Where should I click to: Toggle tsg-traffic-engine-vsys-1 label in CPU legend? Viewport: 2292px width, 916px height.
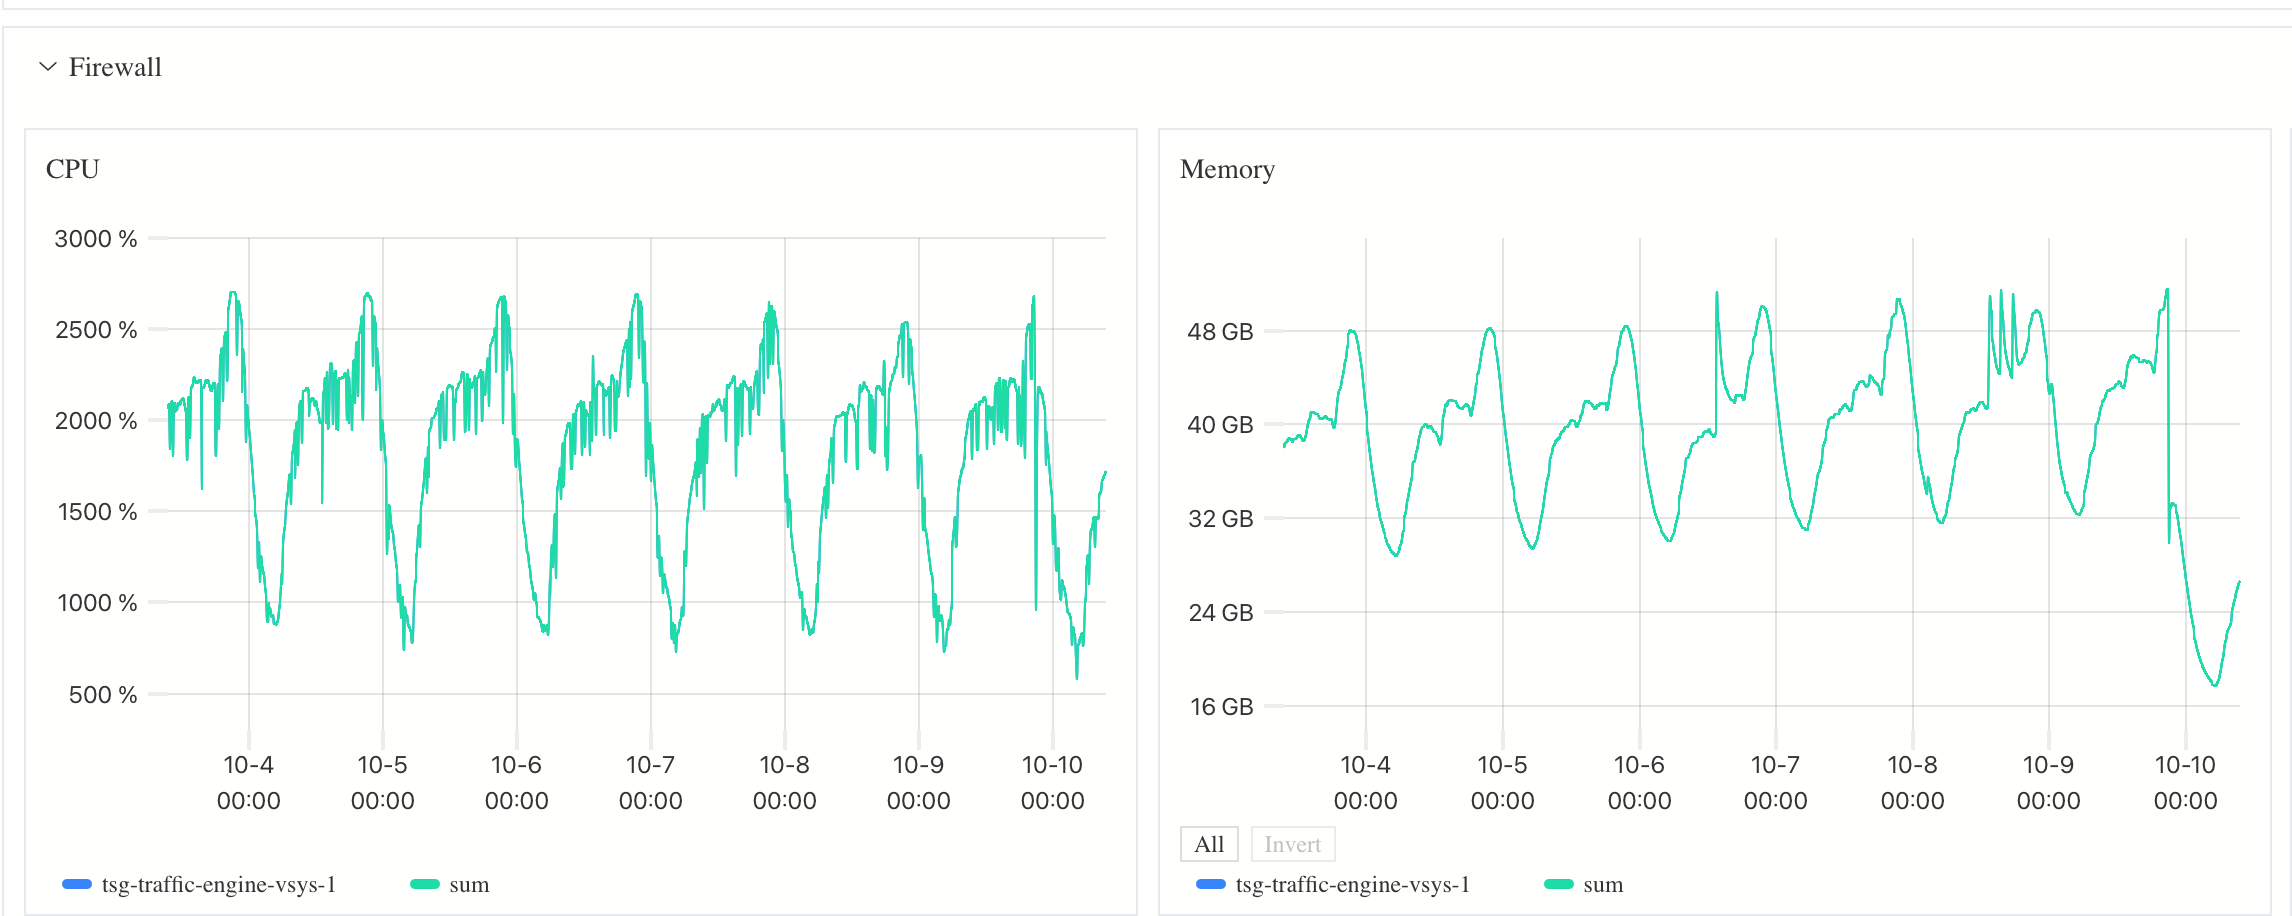218,884
